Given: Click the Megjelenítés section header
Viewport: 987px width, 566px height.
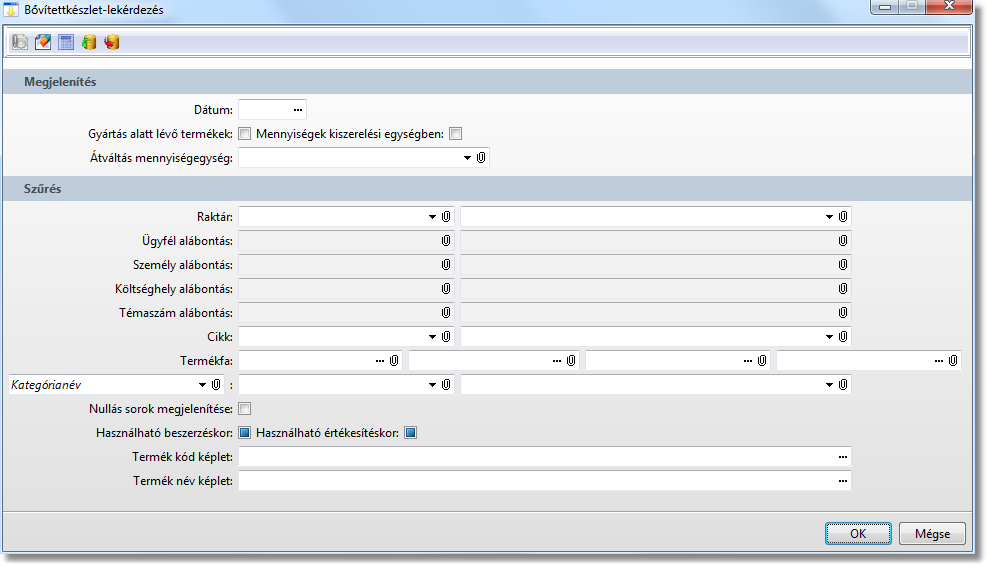Looking at the screenshot, I should tap(487, 81).
